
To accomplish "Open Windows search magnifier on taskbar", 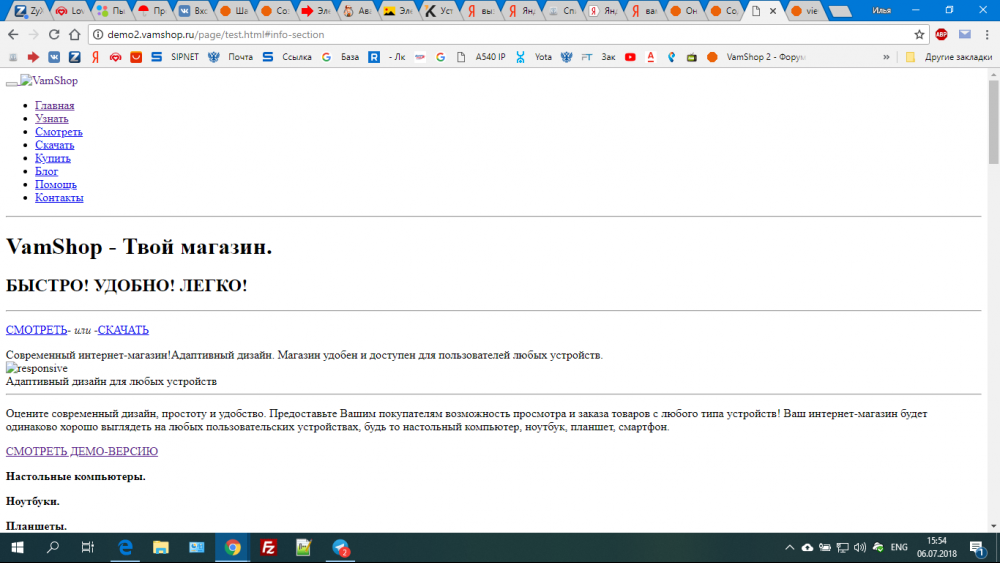I will [x=53, y=548].
